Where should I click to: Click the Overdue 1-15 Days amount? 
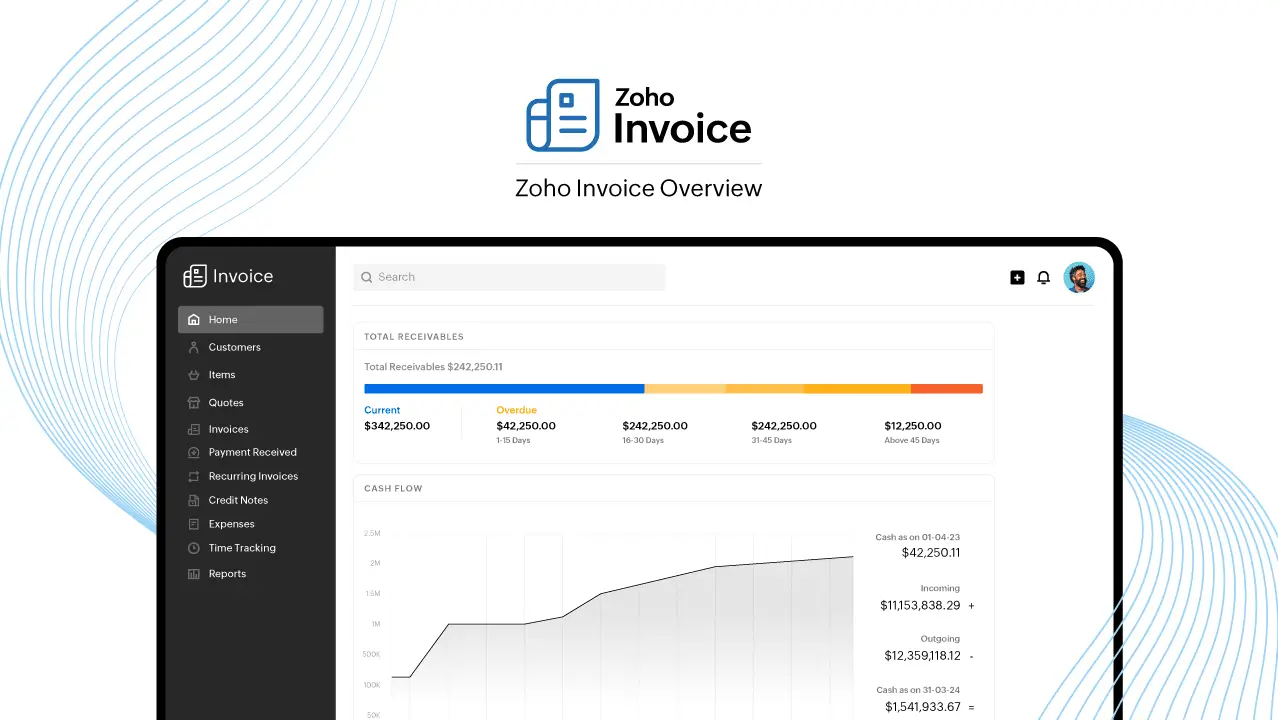[x=525, y=426]
